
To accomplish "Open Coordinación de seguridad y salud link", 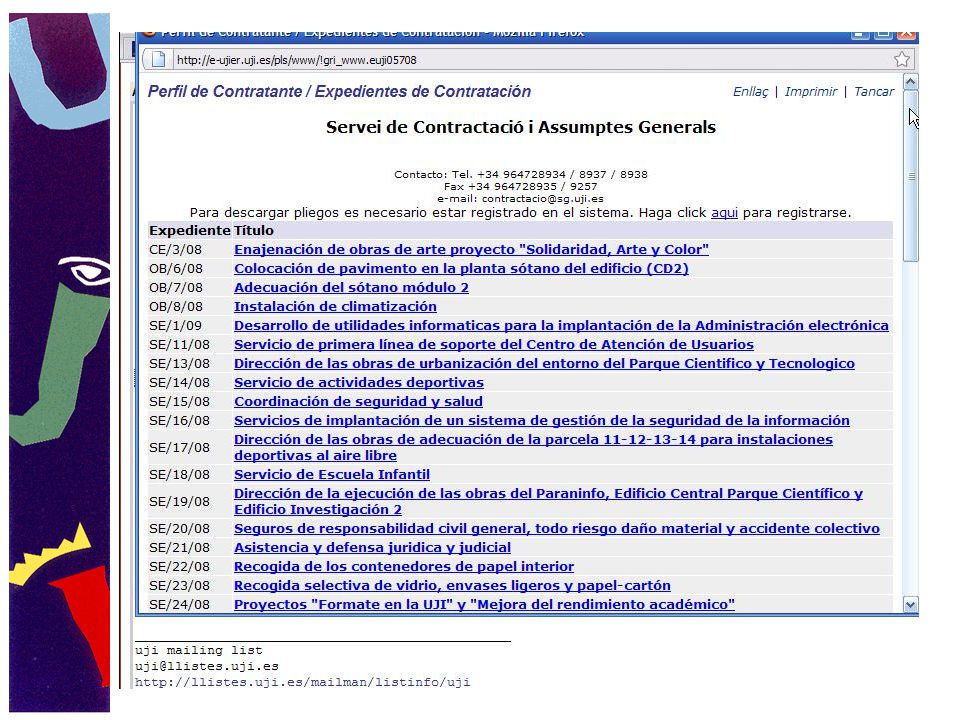I will point(358,402).
